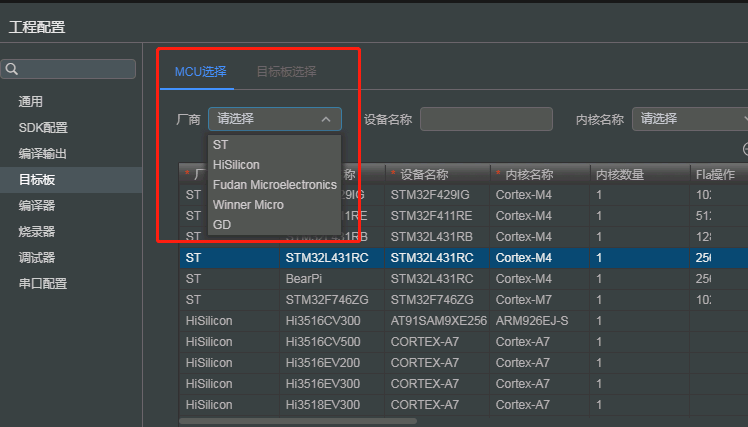Image resolution: width=748 pixels, height=427 pixels.
Task: Select the 目标板 sidebar item
Action: 71,180
